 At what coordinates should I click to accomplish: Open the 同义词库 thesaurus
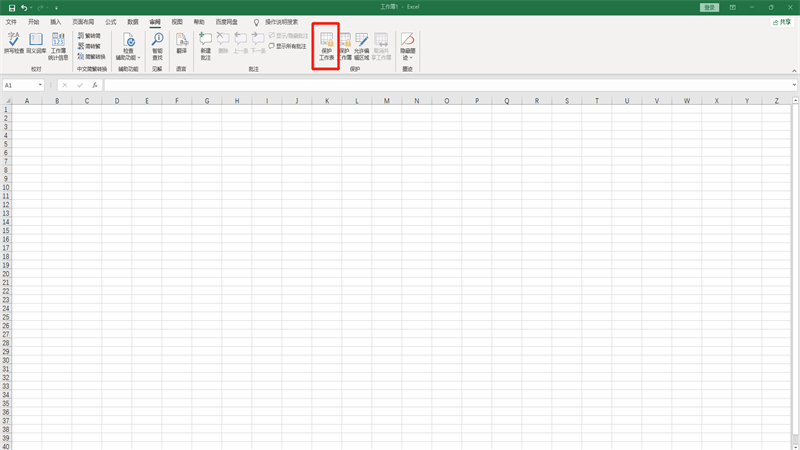coord(36,45)
